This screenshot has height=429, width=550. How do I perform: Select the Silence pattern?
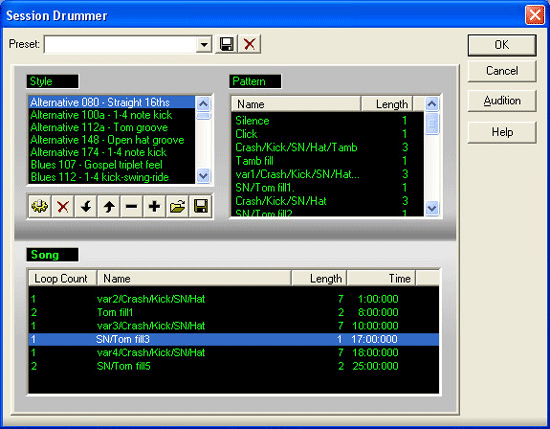(328, 121)
